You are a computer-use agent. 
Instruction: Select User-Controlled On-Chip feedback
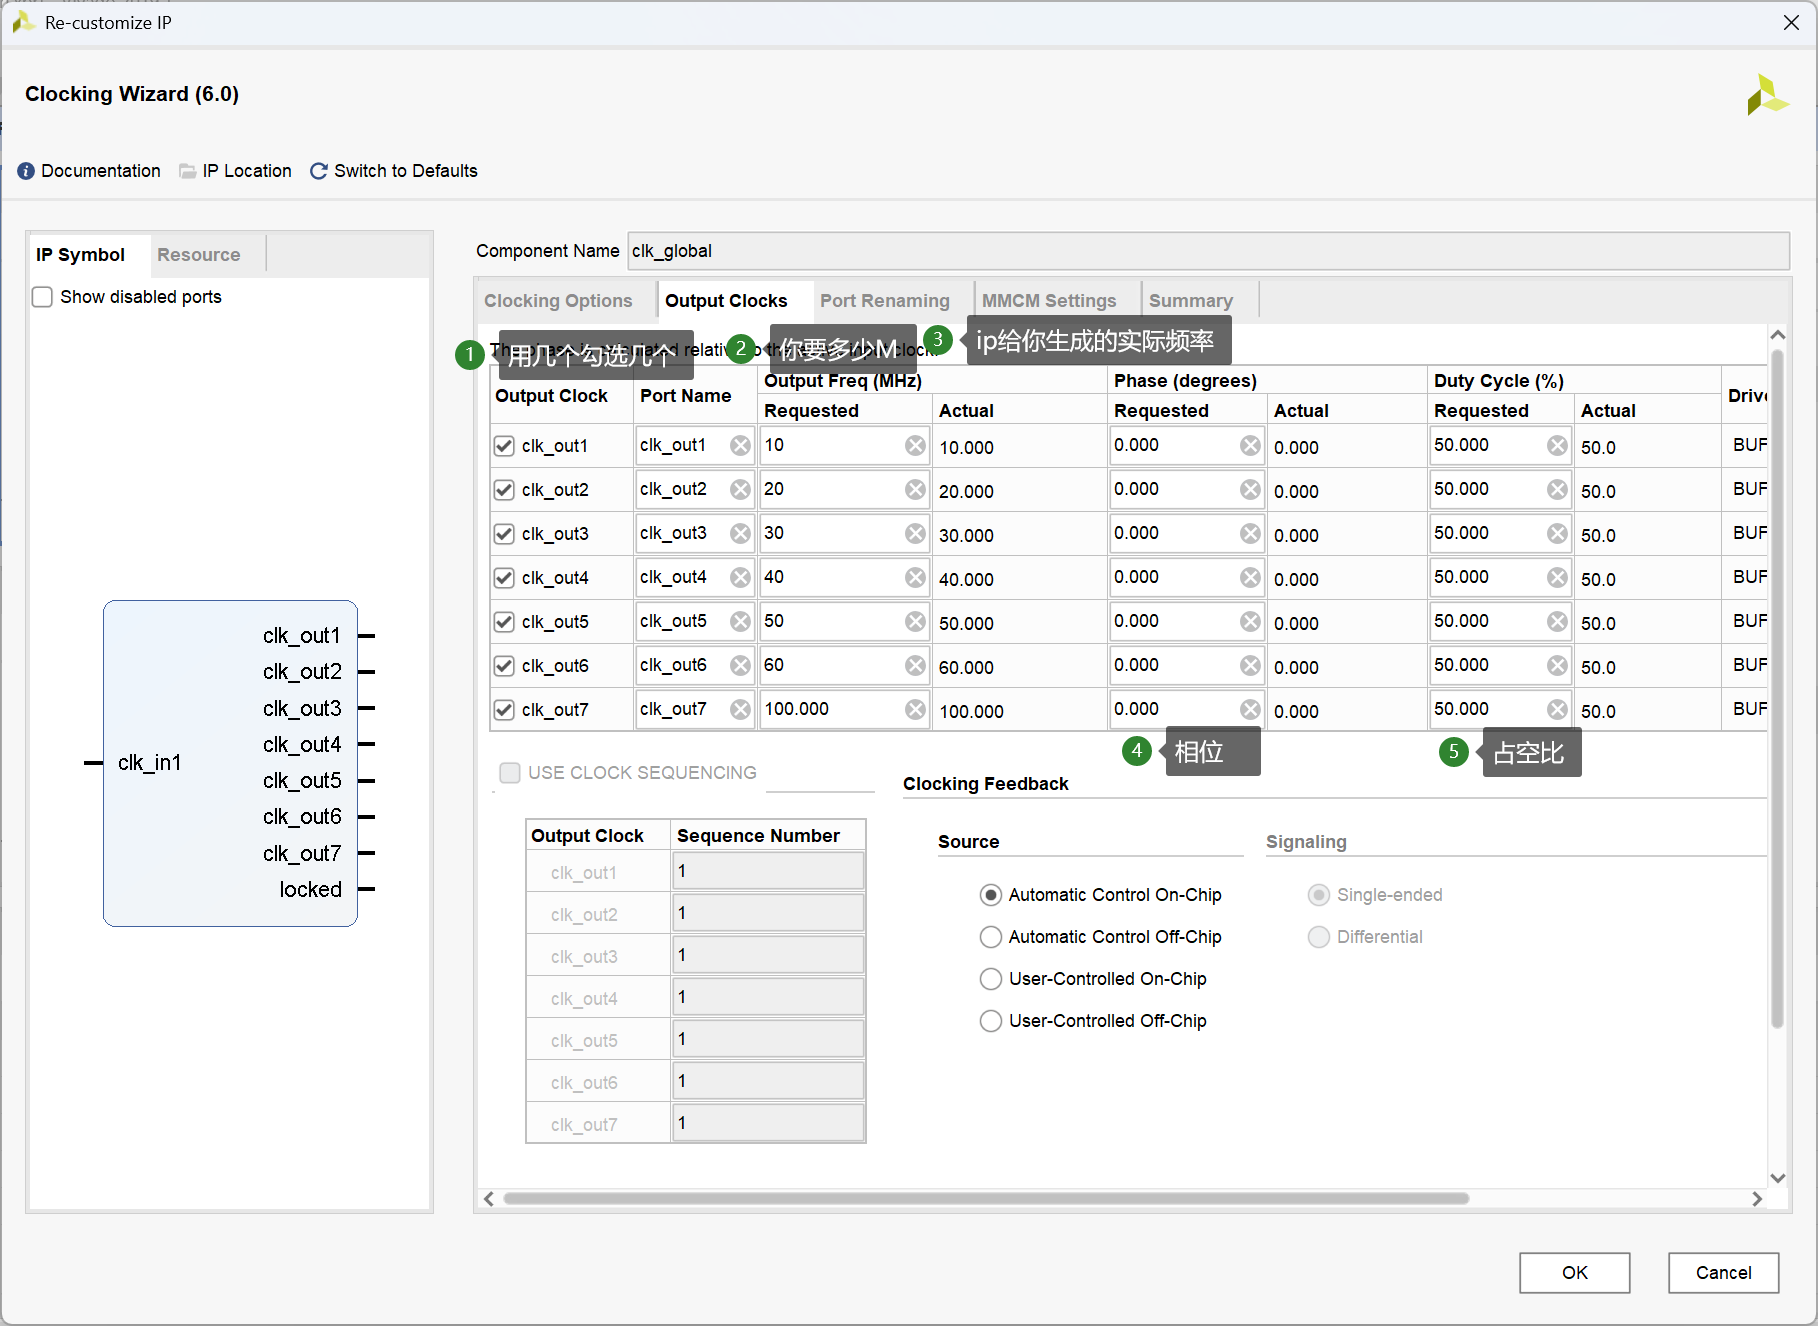click(990, 979)
